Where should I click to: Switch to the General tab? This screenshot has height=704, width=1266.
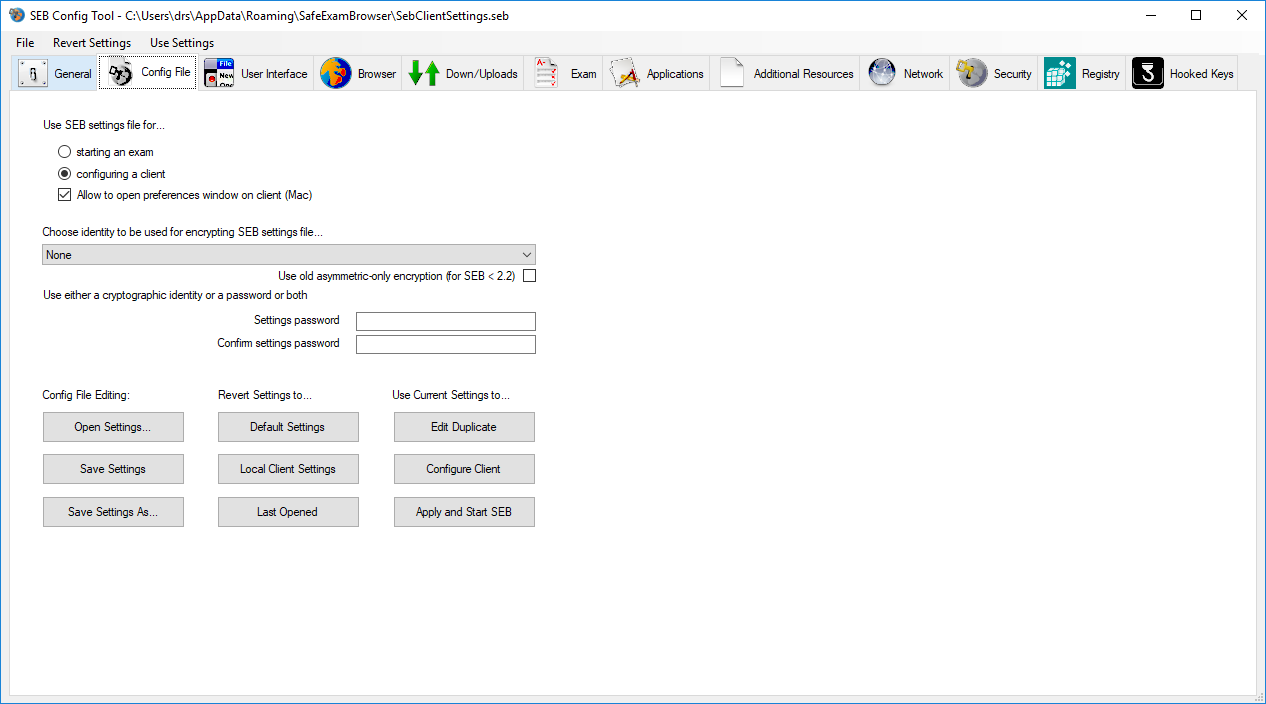[x=55, y=74]
